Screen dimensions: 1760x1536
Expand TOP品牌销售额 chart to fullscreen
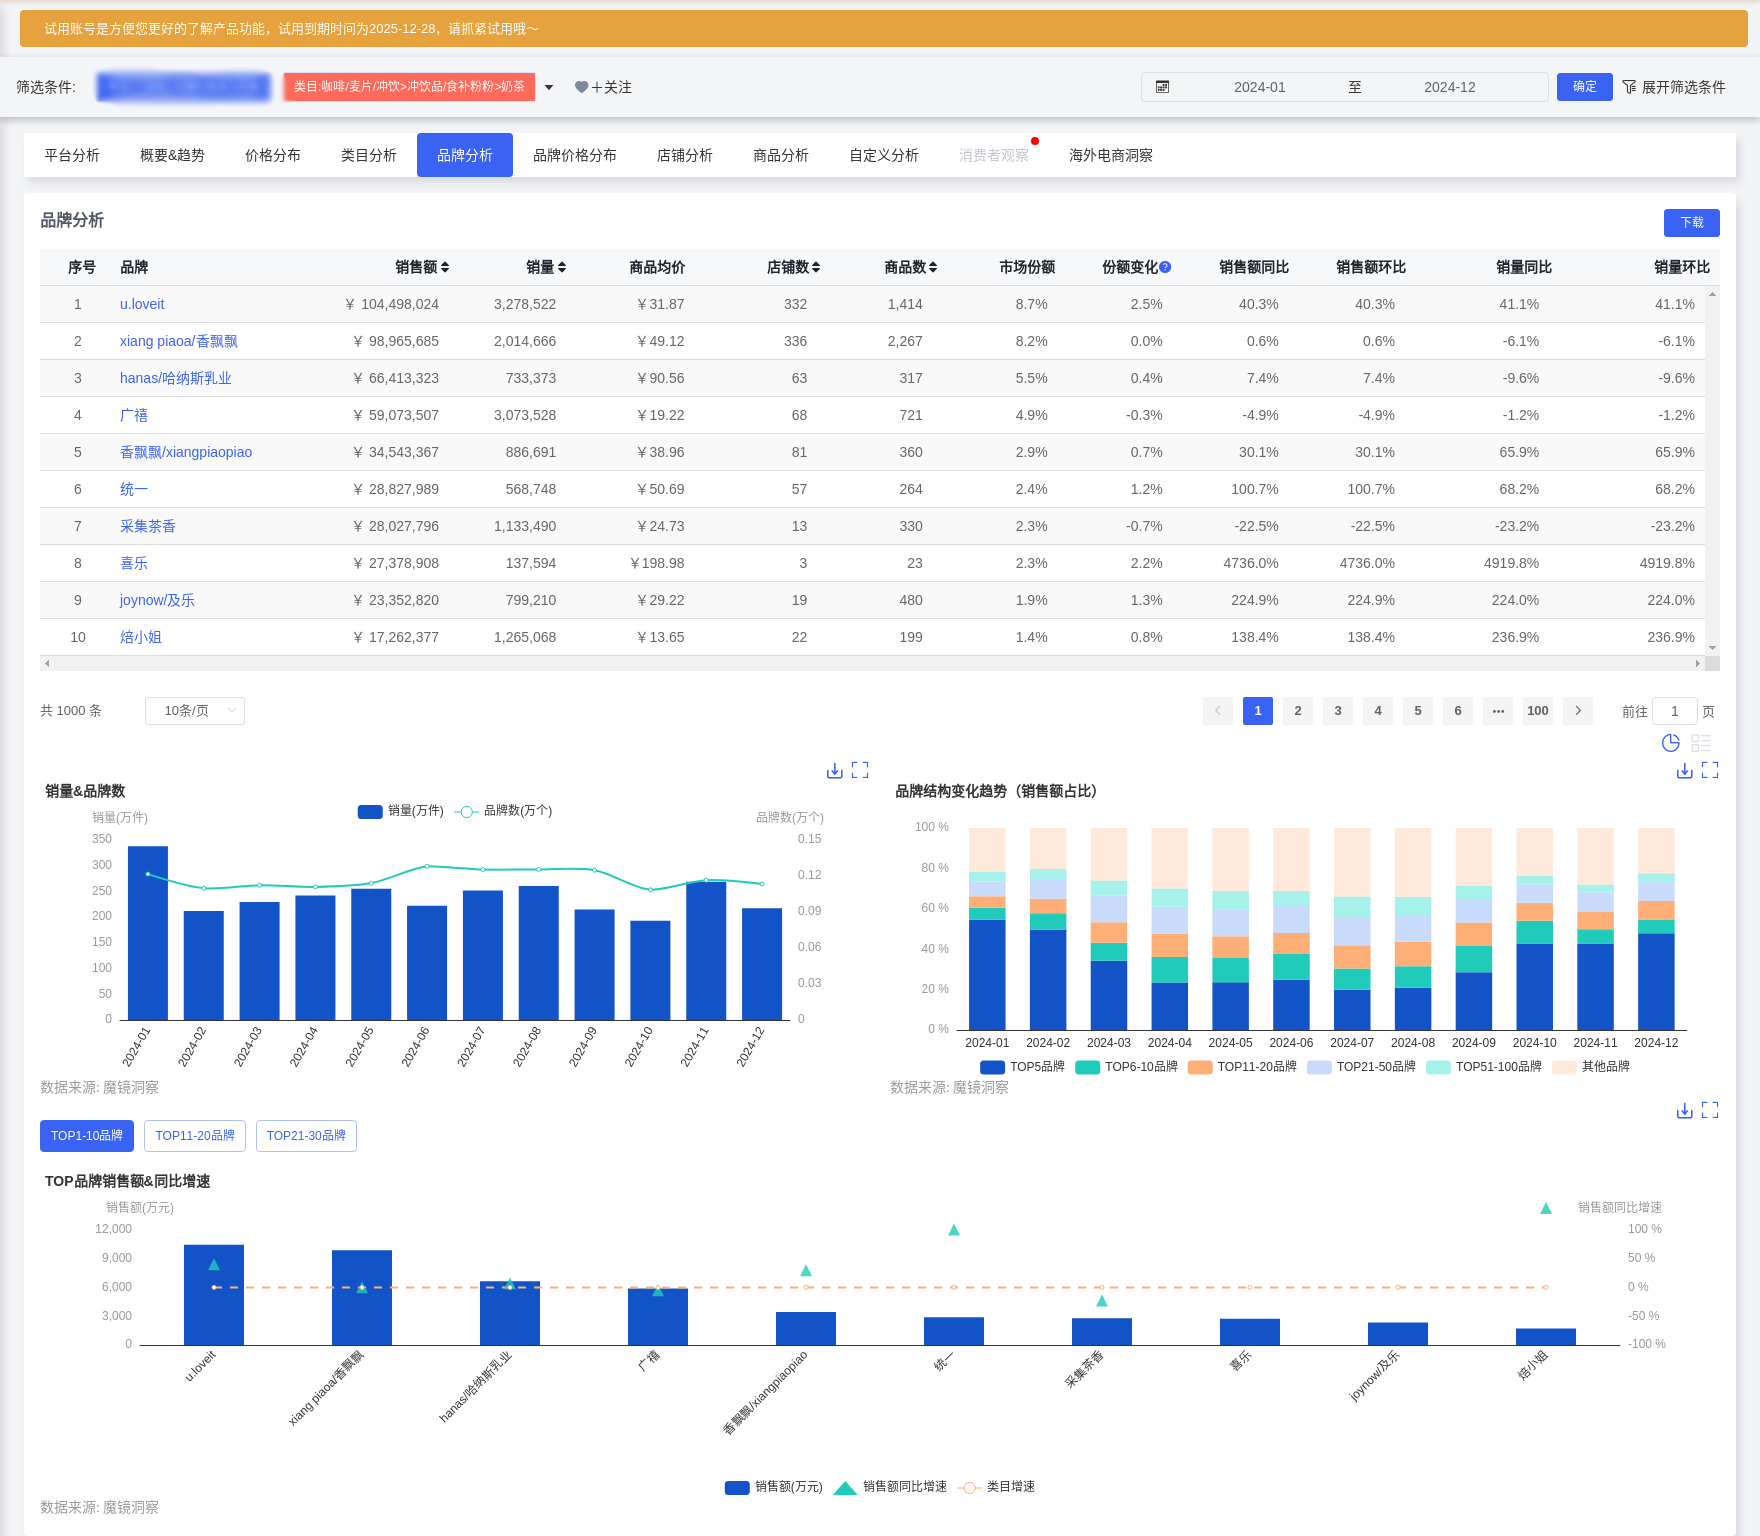[x=1710, y=1110]
